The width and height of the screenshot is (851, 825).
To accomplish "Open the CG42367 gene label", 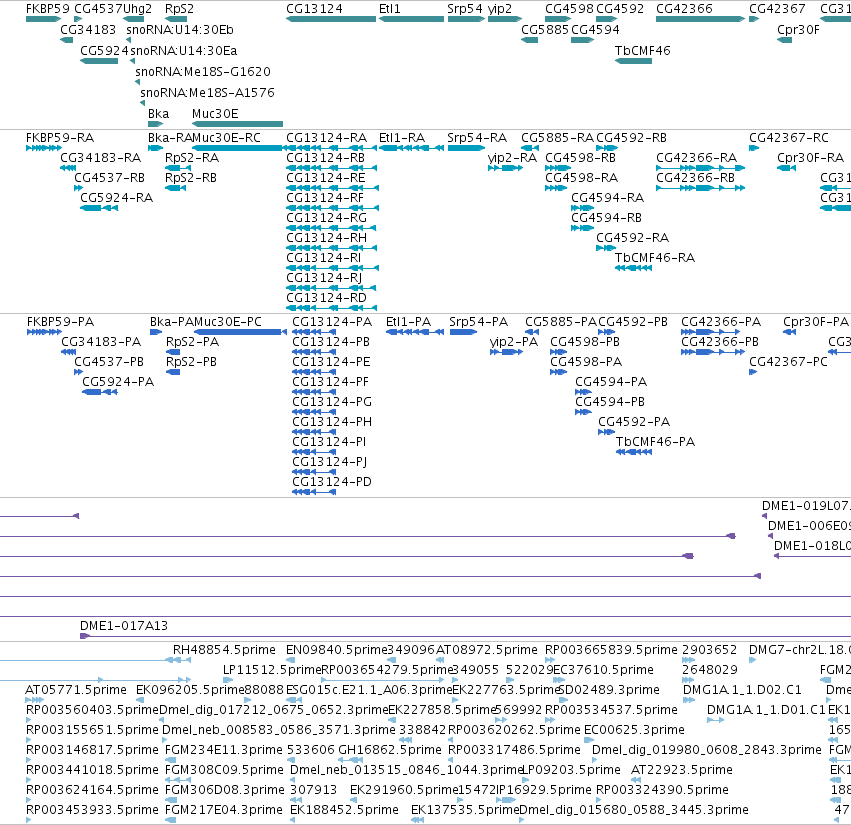I will tap(777, 9).
